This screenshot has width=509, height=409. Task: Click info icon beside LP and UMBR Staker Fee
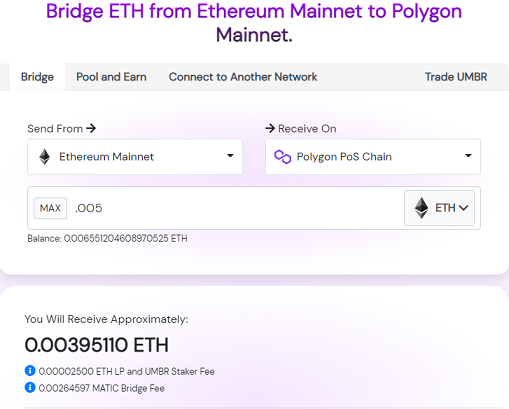click(30, 370)
